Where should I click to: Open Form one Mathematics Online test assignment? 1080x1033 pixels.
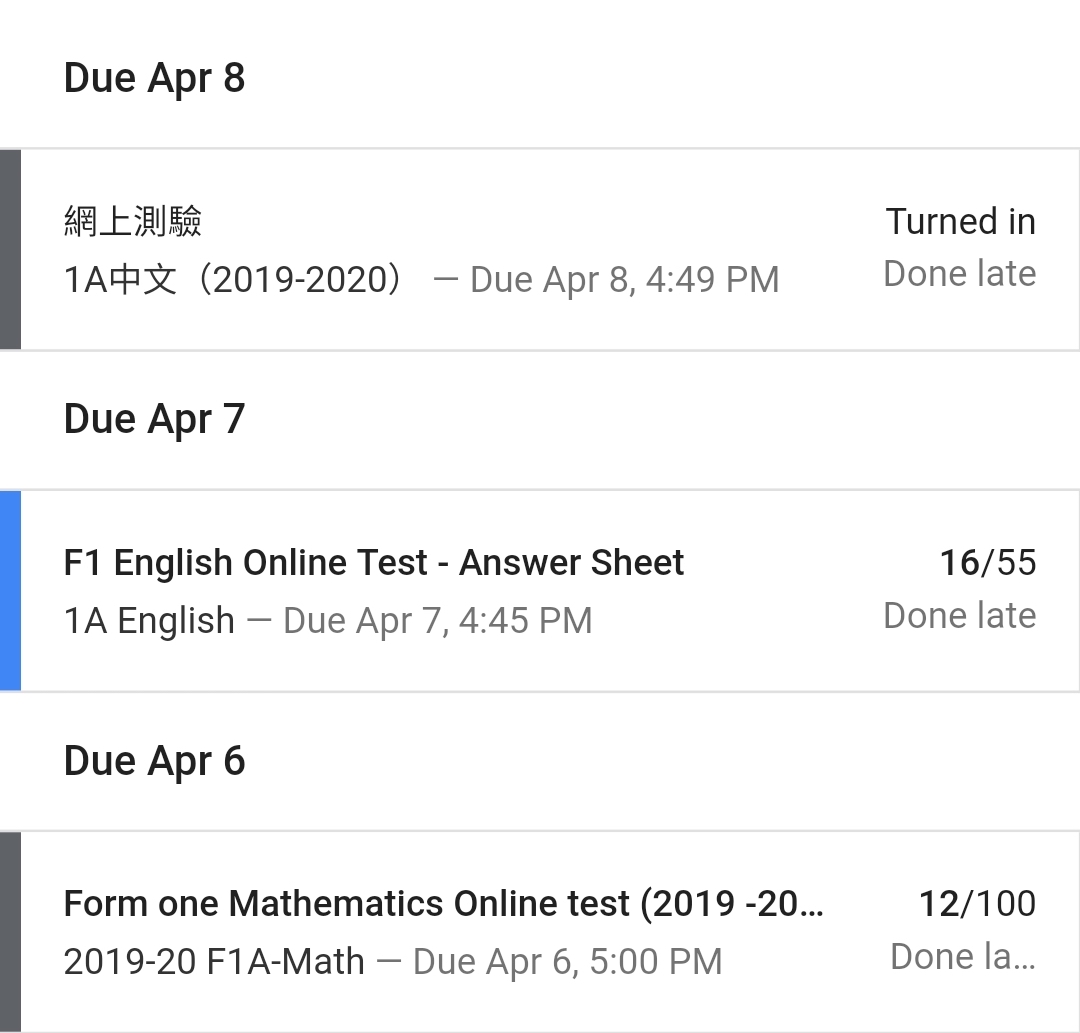[443, 904]
